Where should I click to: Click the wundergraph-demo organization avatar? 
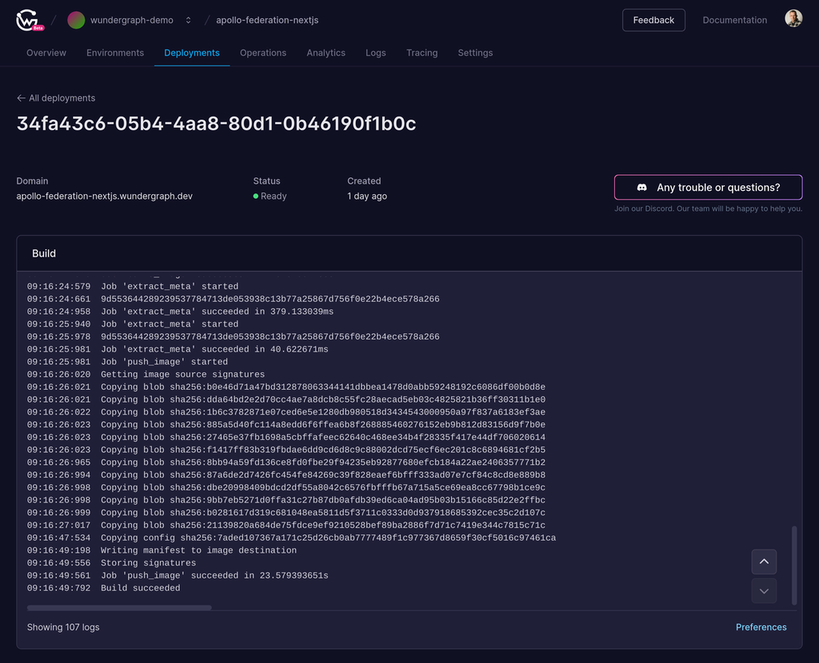[76, 20]
